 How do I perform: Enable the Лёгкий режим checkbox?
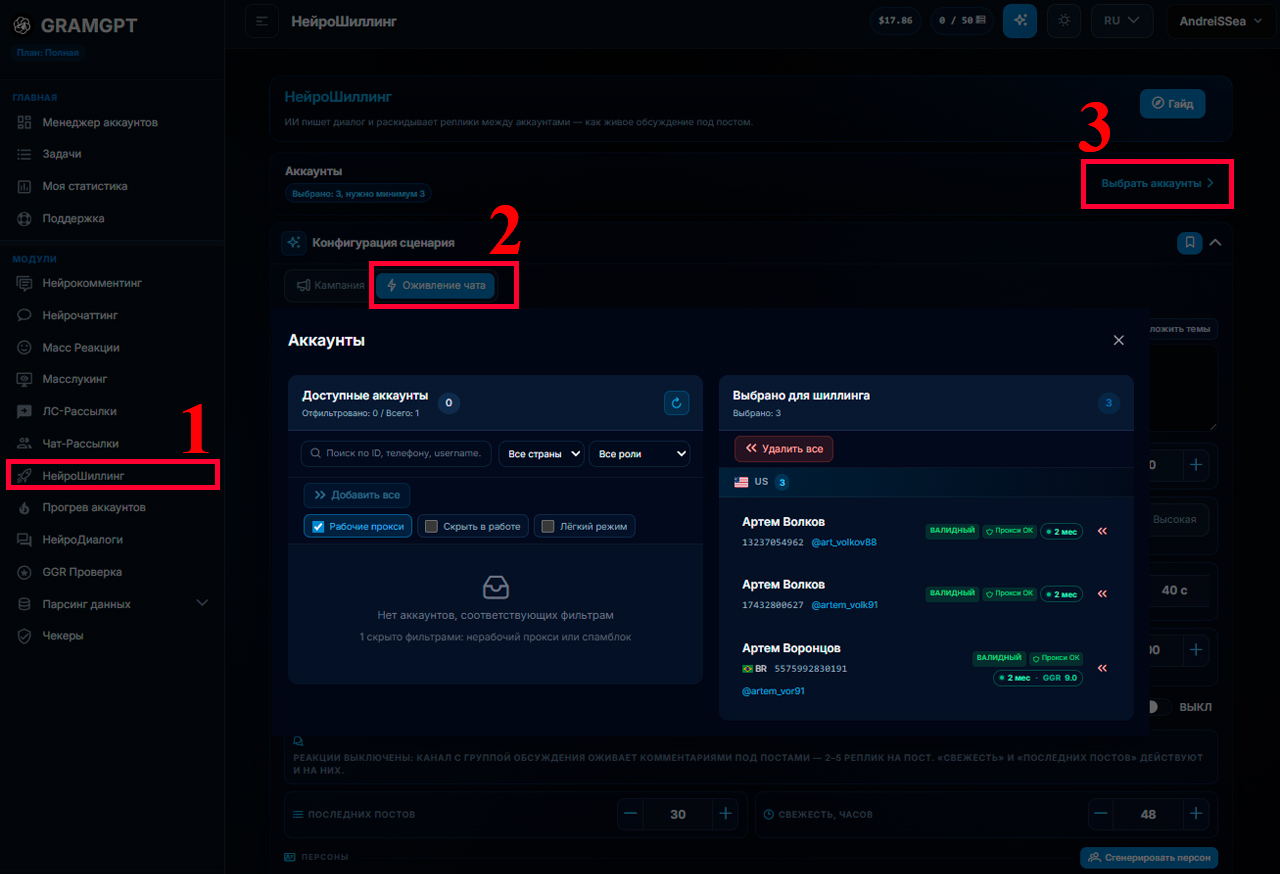tap(548, 526)
